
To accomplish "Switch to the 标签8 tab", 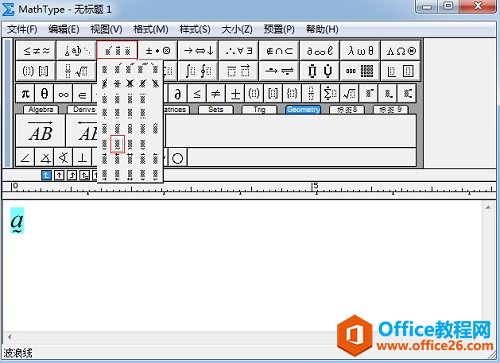I will point(347,109).
